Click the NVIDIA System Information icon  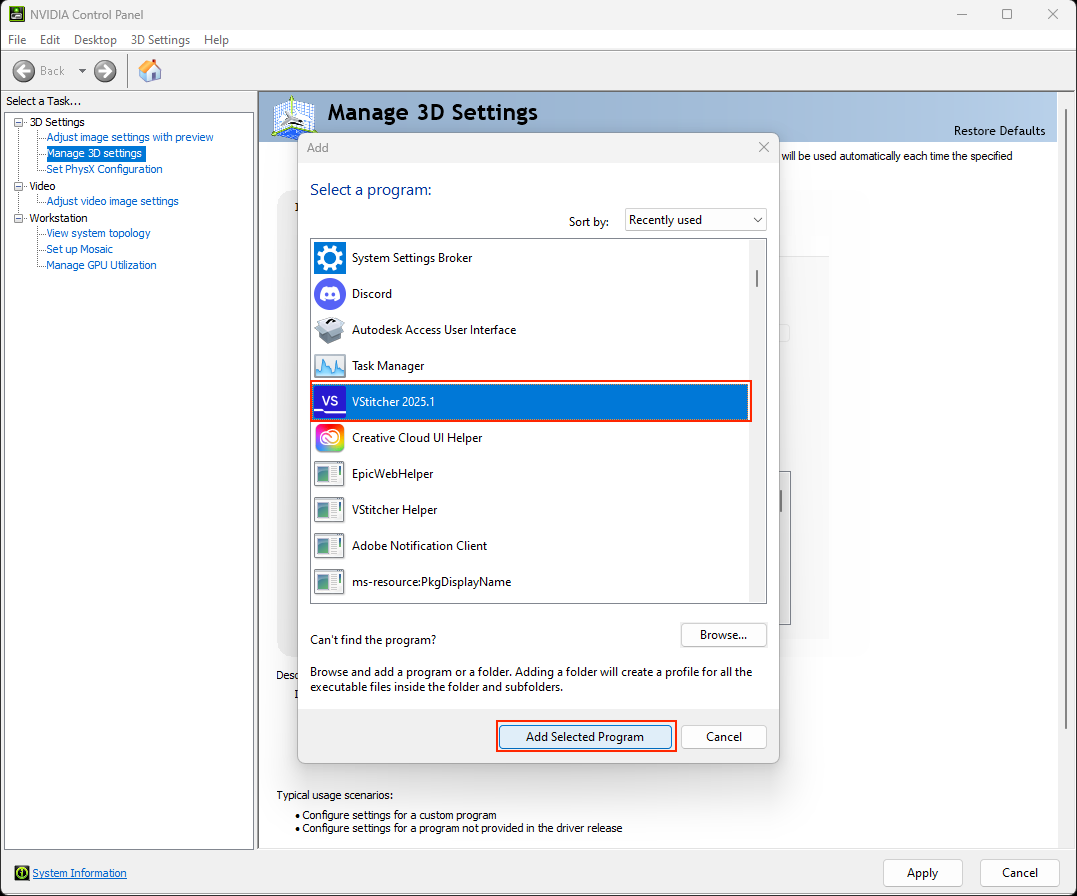pos(22,873)
